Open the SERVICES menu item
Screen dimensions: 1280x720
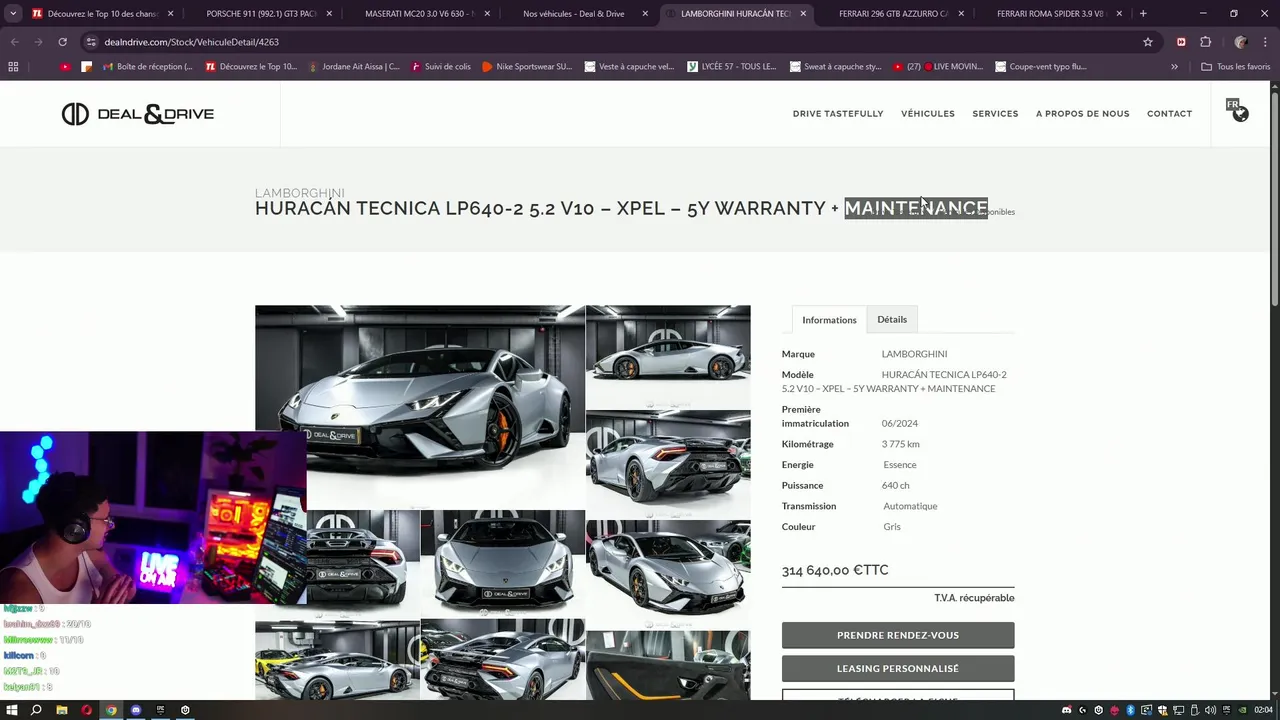coord(995,114)
